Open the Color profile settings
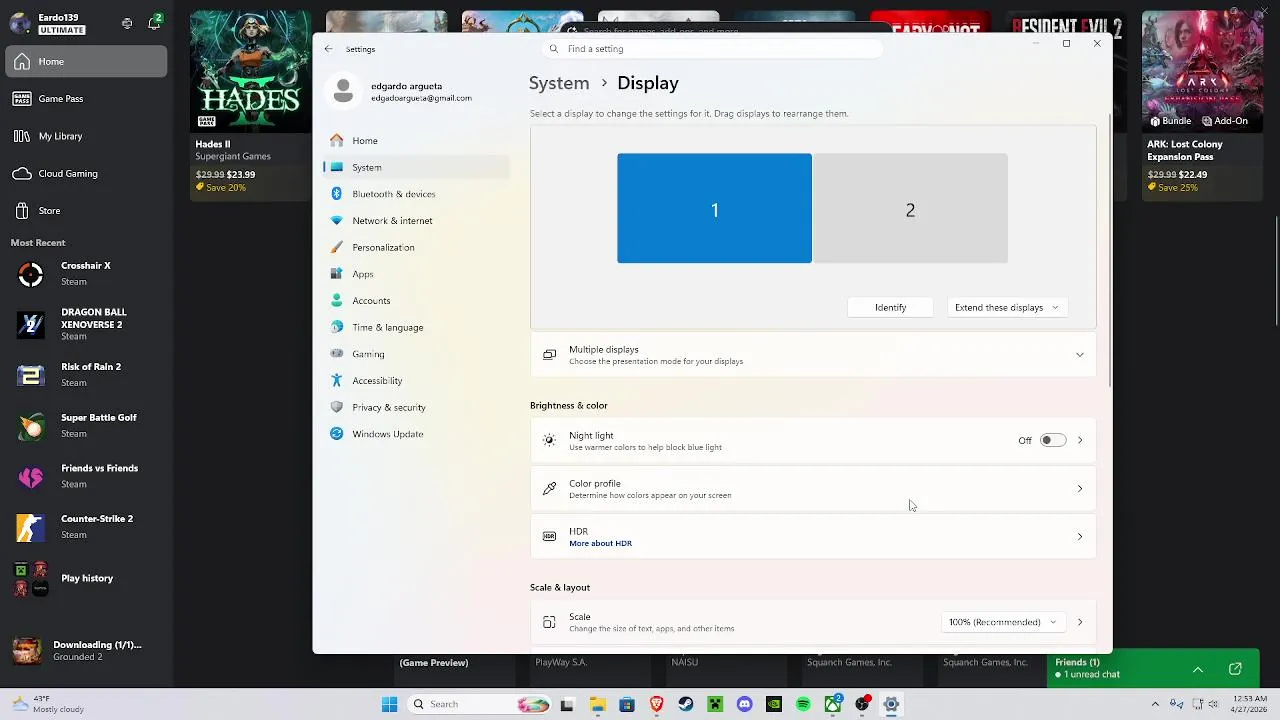 click(x=813, y=489)
